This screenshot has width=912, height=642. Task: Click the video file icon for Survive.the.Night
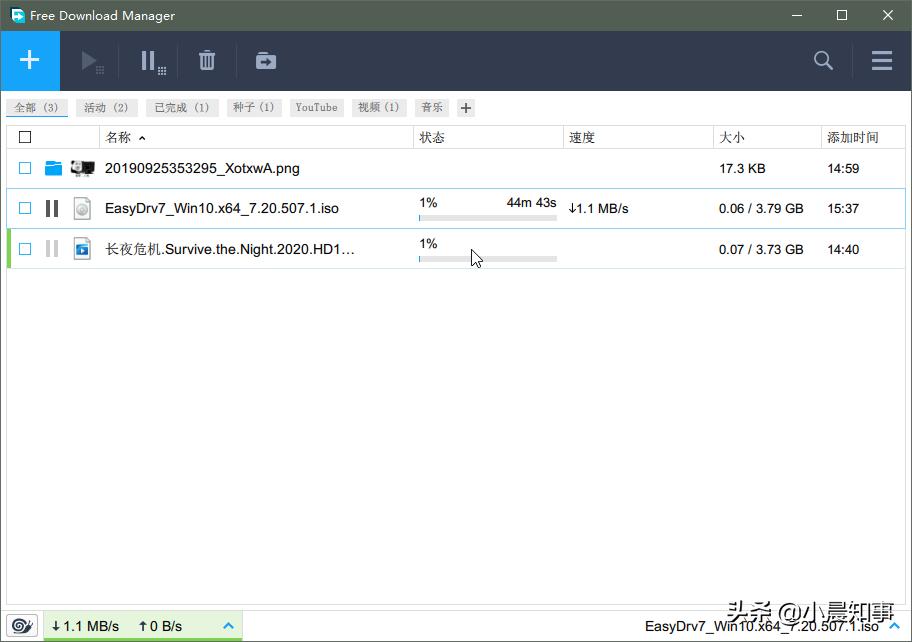(x=82, y=249)
